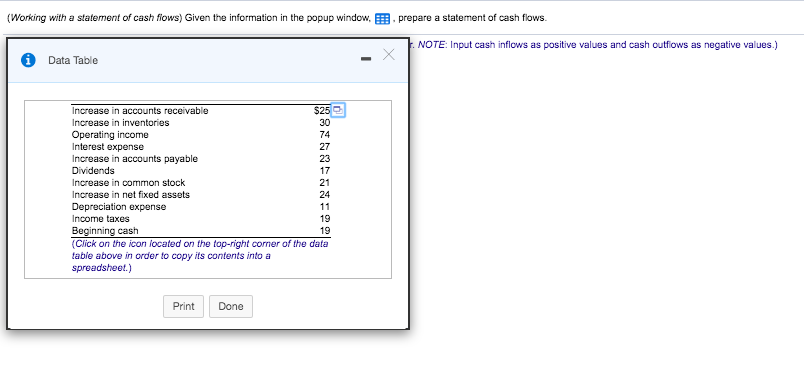
Task: Click the $25 accounts receivable value
Action: 322,111
